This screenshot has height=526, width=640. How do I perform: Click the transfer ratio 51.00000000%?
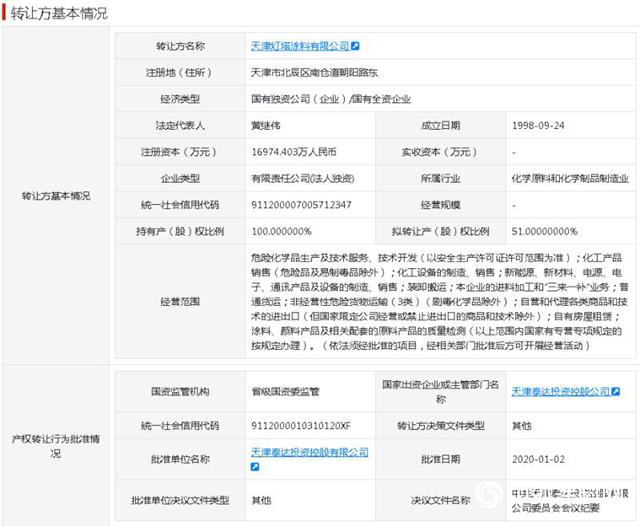tap(544, 231)
